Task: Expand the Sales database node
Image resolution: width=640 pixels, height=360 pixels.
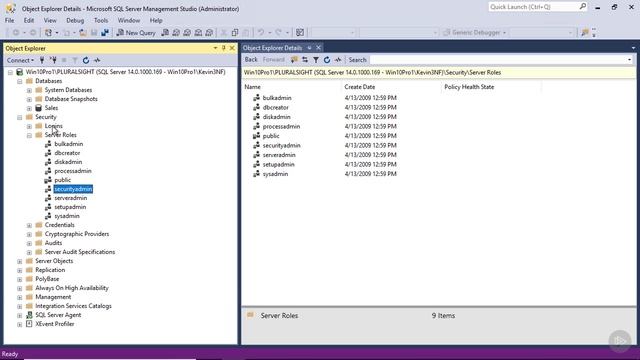Action: 29,108
